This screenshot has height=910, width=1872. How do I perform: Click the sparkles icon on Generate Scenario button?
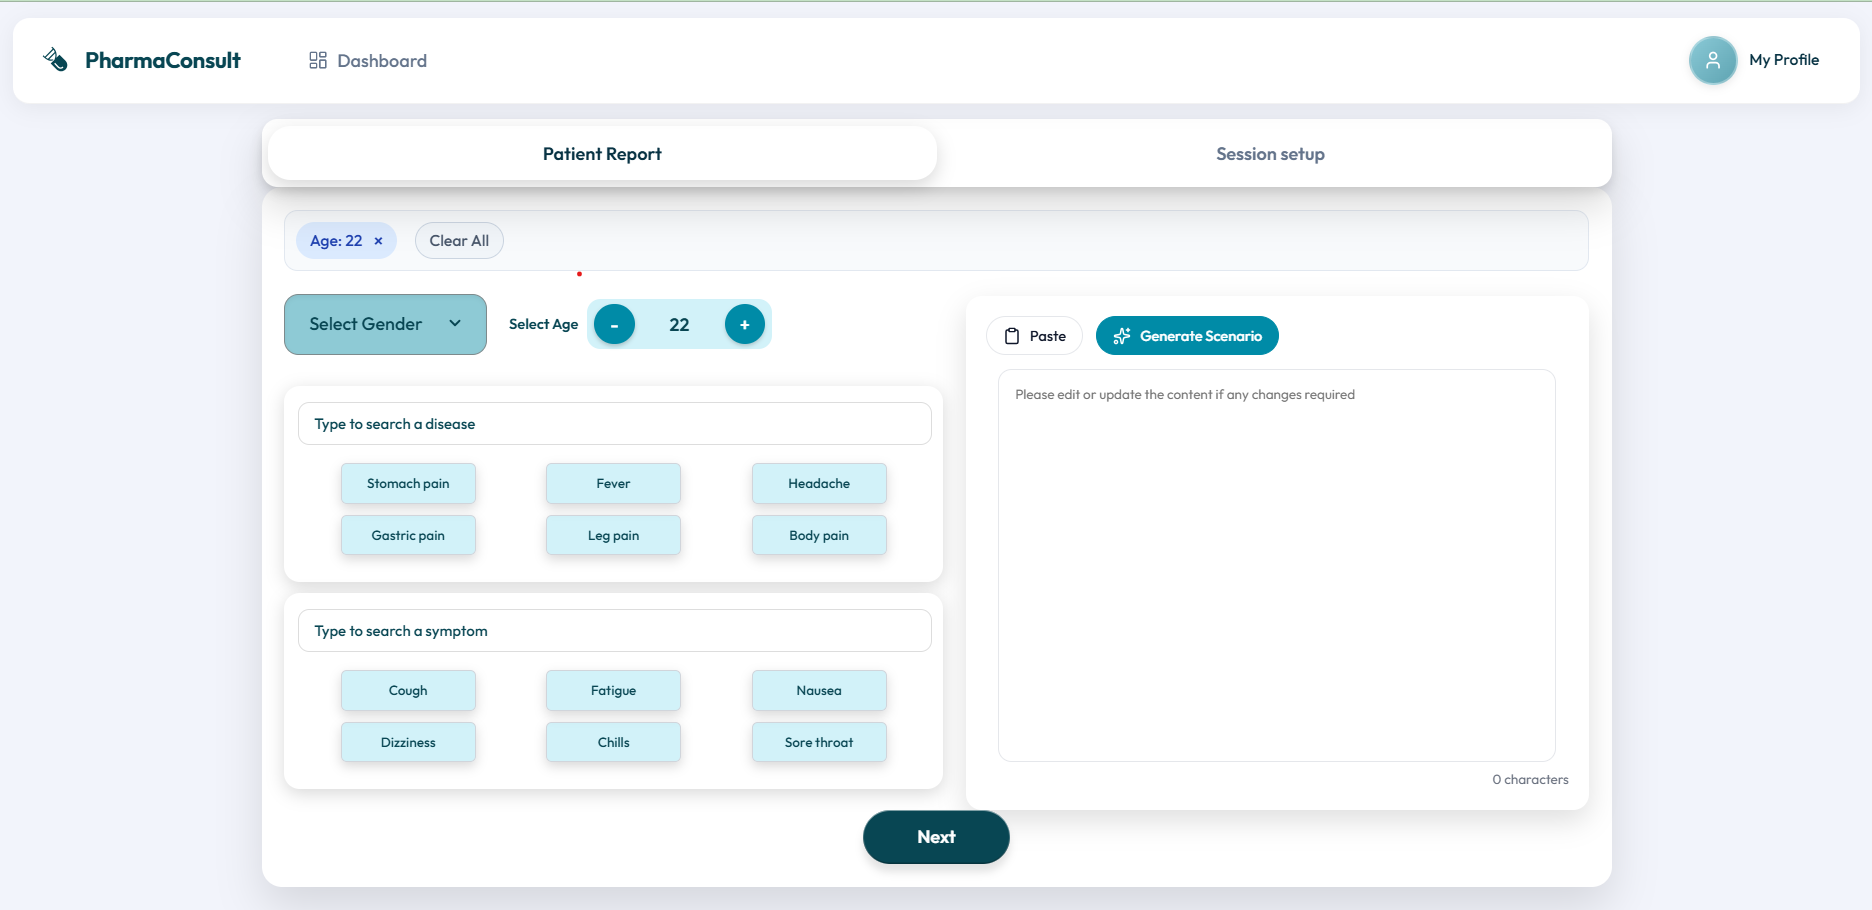(x=1122, y=335)
